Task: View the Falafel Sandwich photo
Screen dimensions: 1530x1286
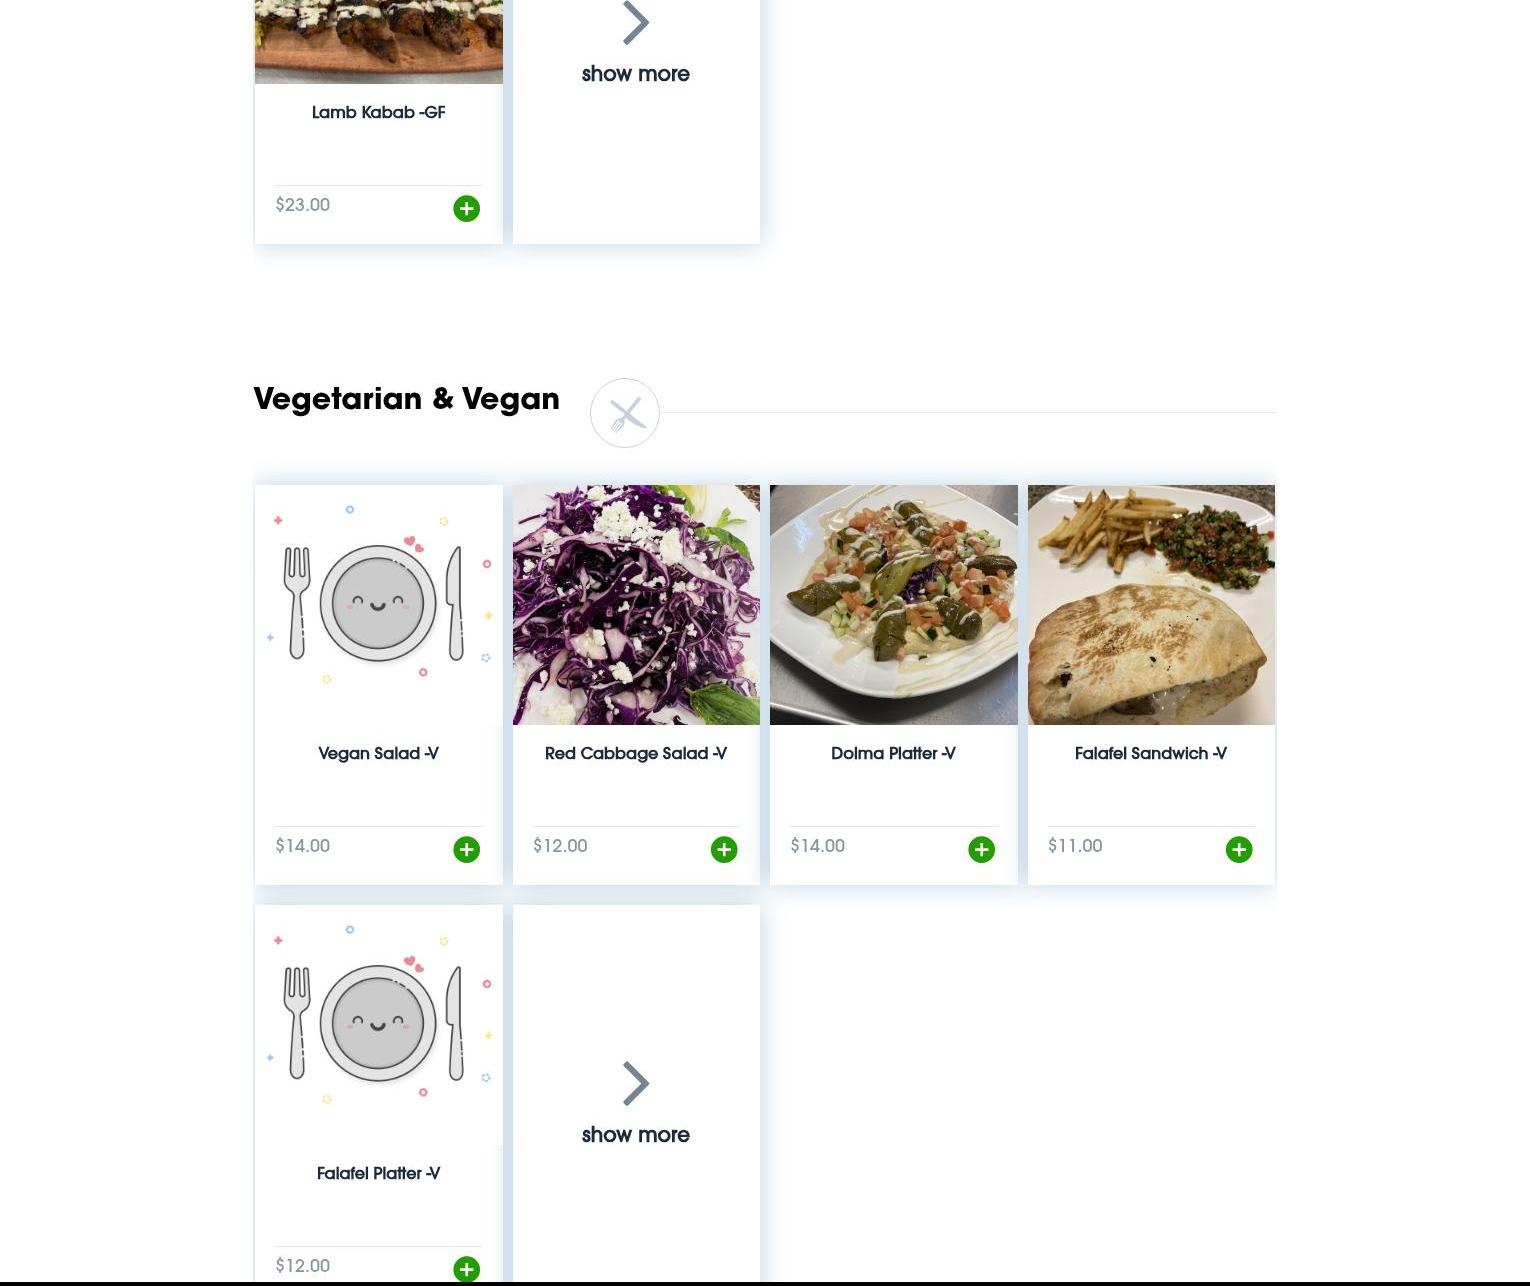Action: coord(1151,605)
